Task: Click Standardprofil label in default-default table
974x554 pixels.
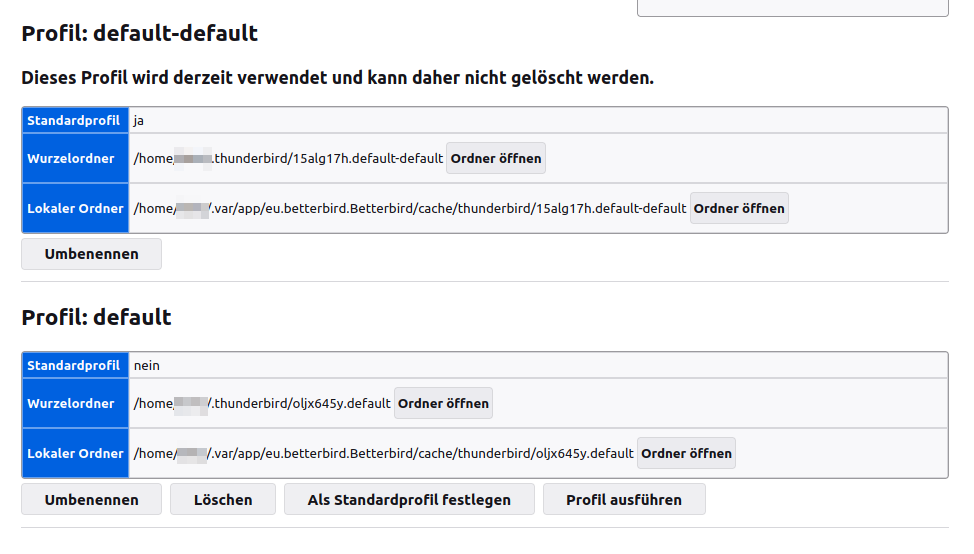Action: (74, 120)
